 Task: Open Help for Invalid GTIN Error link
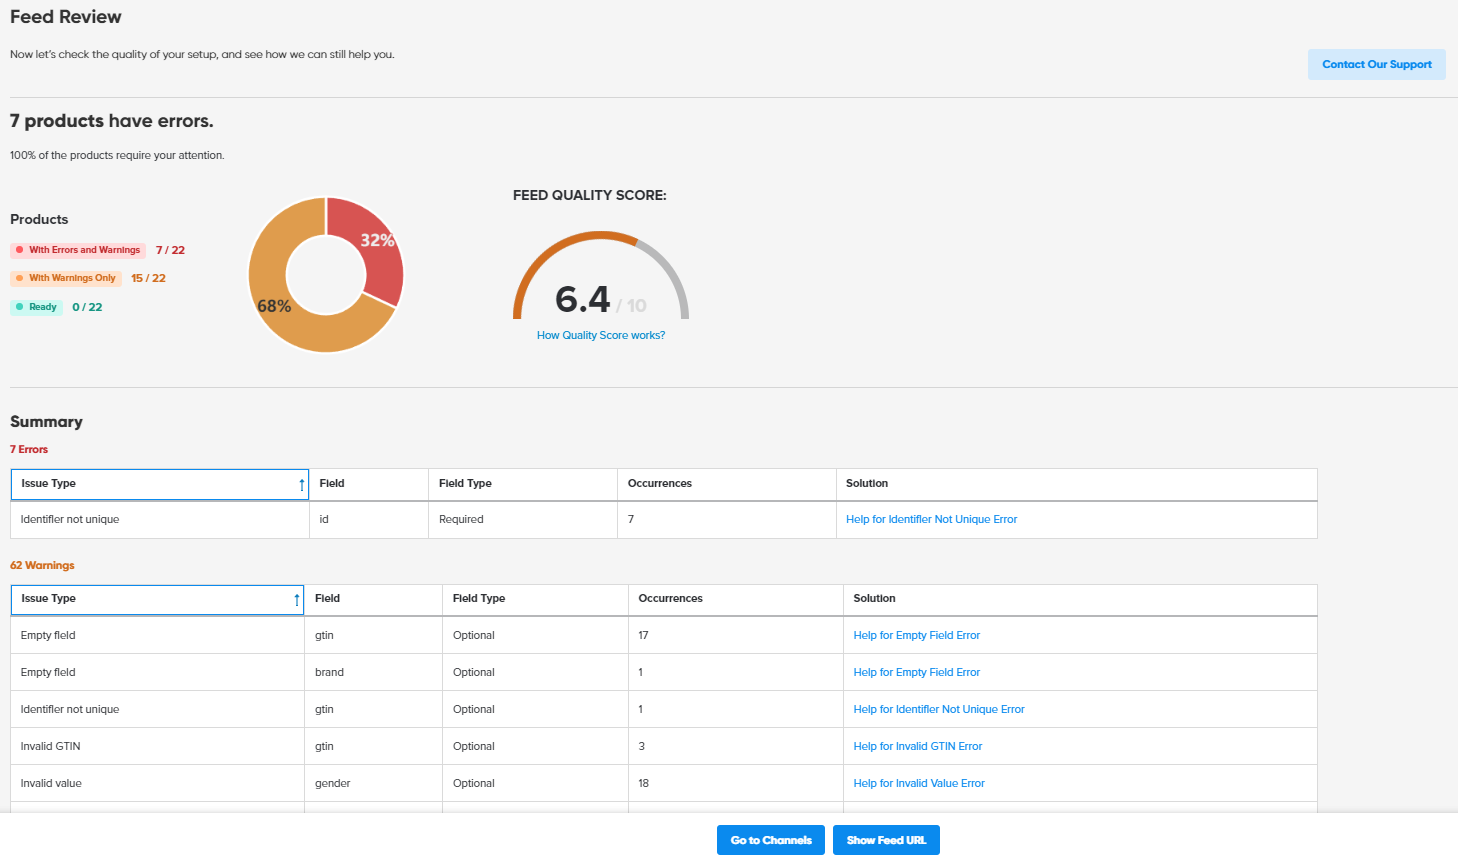(917, 746)
